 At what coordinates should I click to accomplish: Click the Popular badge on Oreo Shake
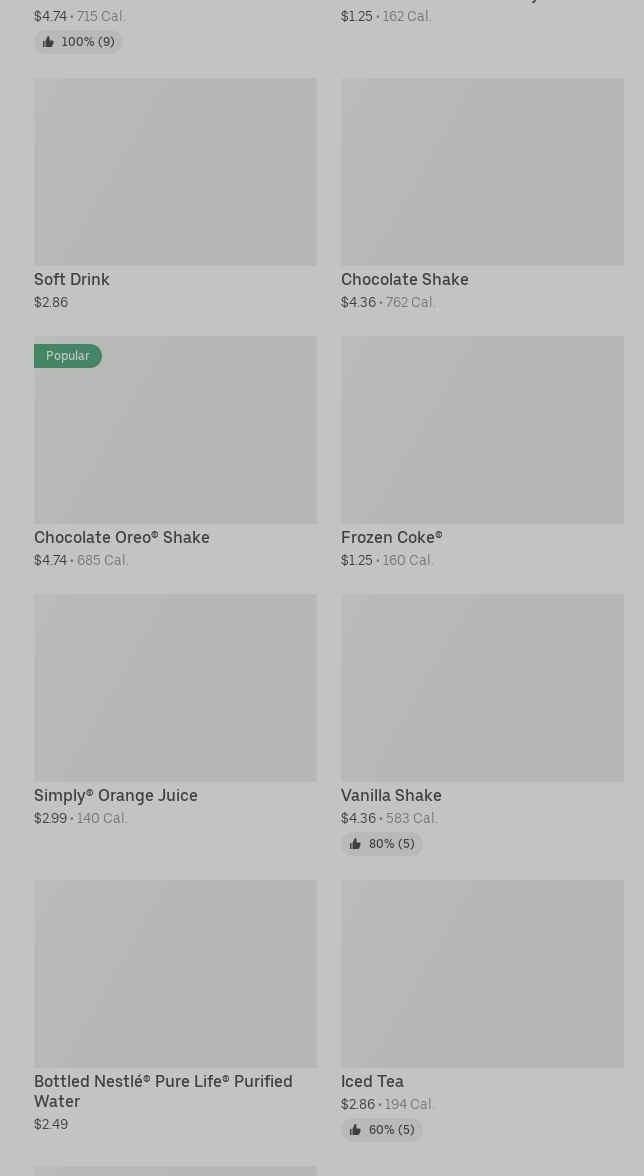pyautogui.click(x=68, y=356)
